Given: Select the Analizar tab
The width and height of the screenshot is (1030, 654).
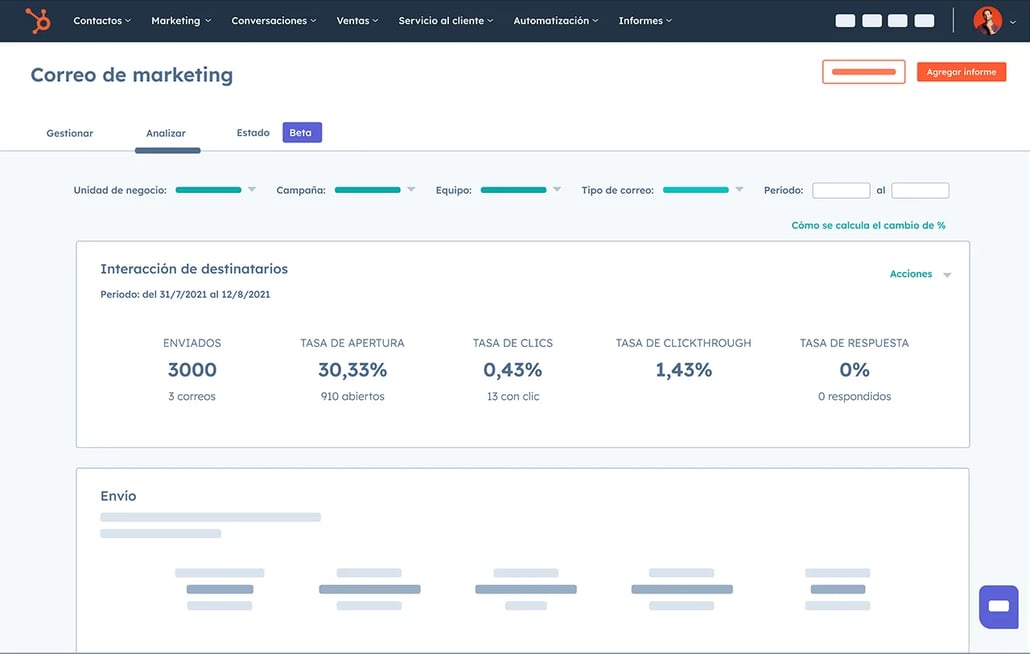Looking at the screenshot, I should coord(166,133).
